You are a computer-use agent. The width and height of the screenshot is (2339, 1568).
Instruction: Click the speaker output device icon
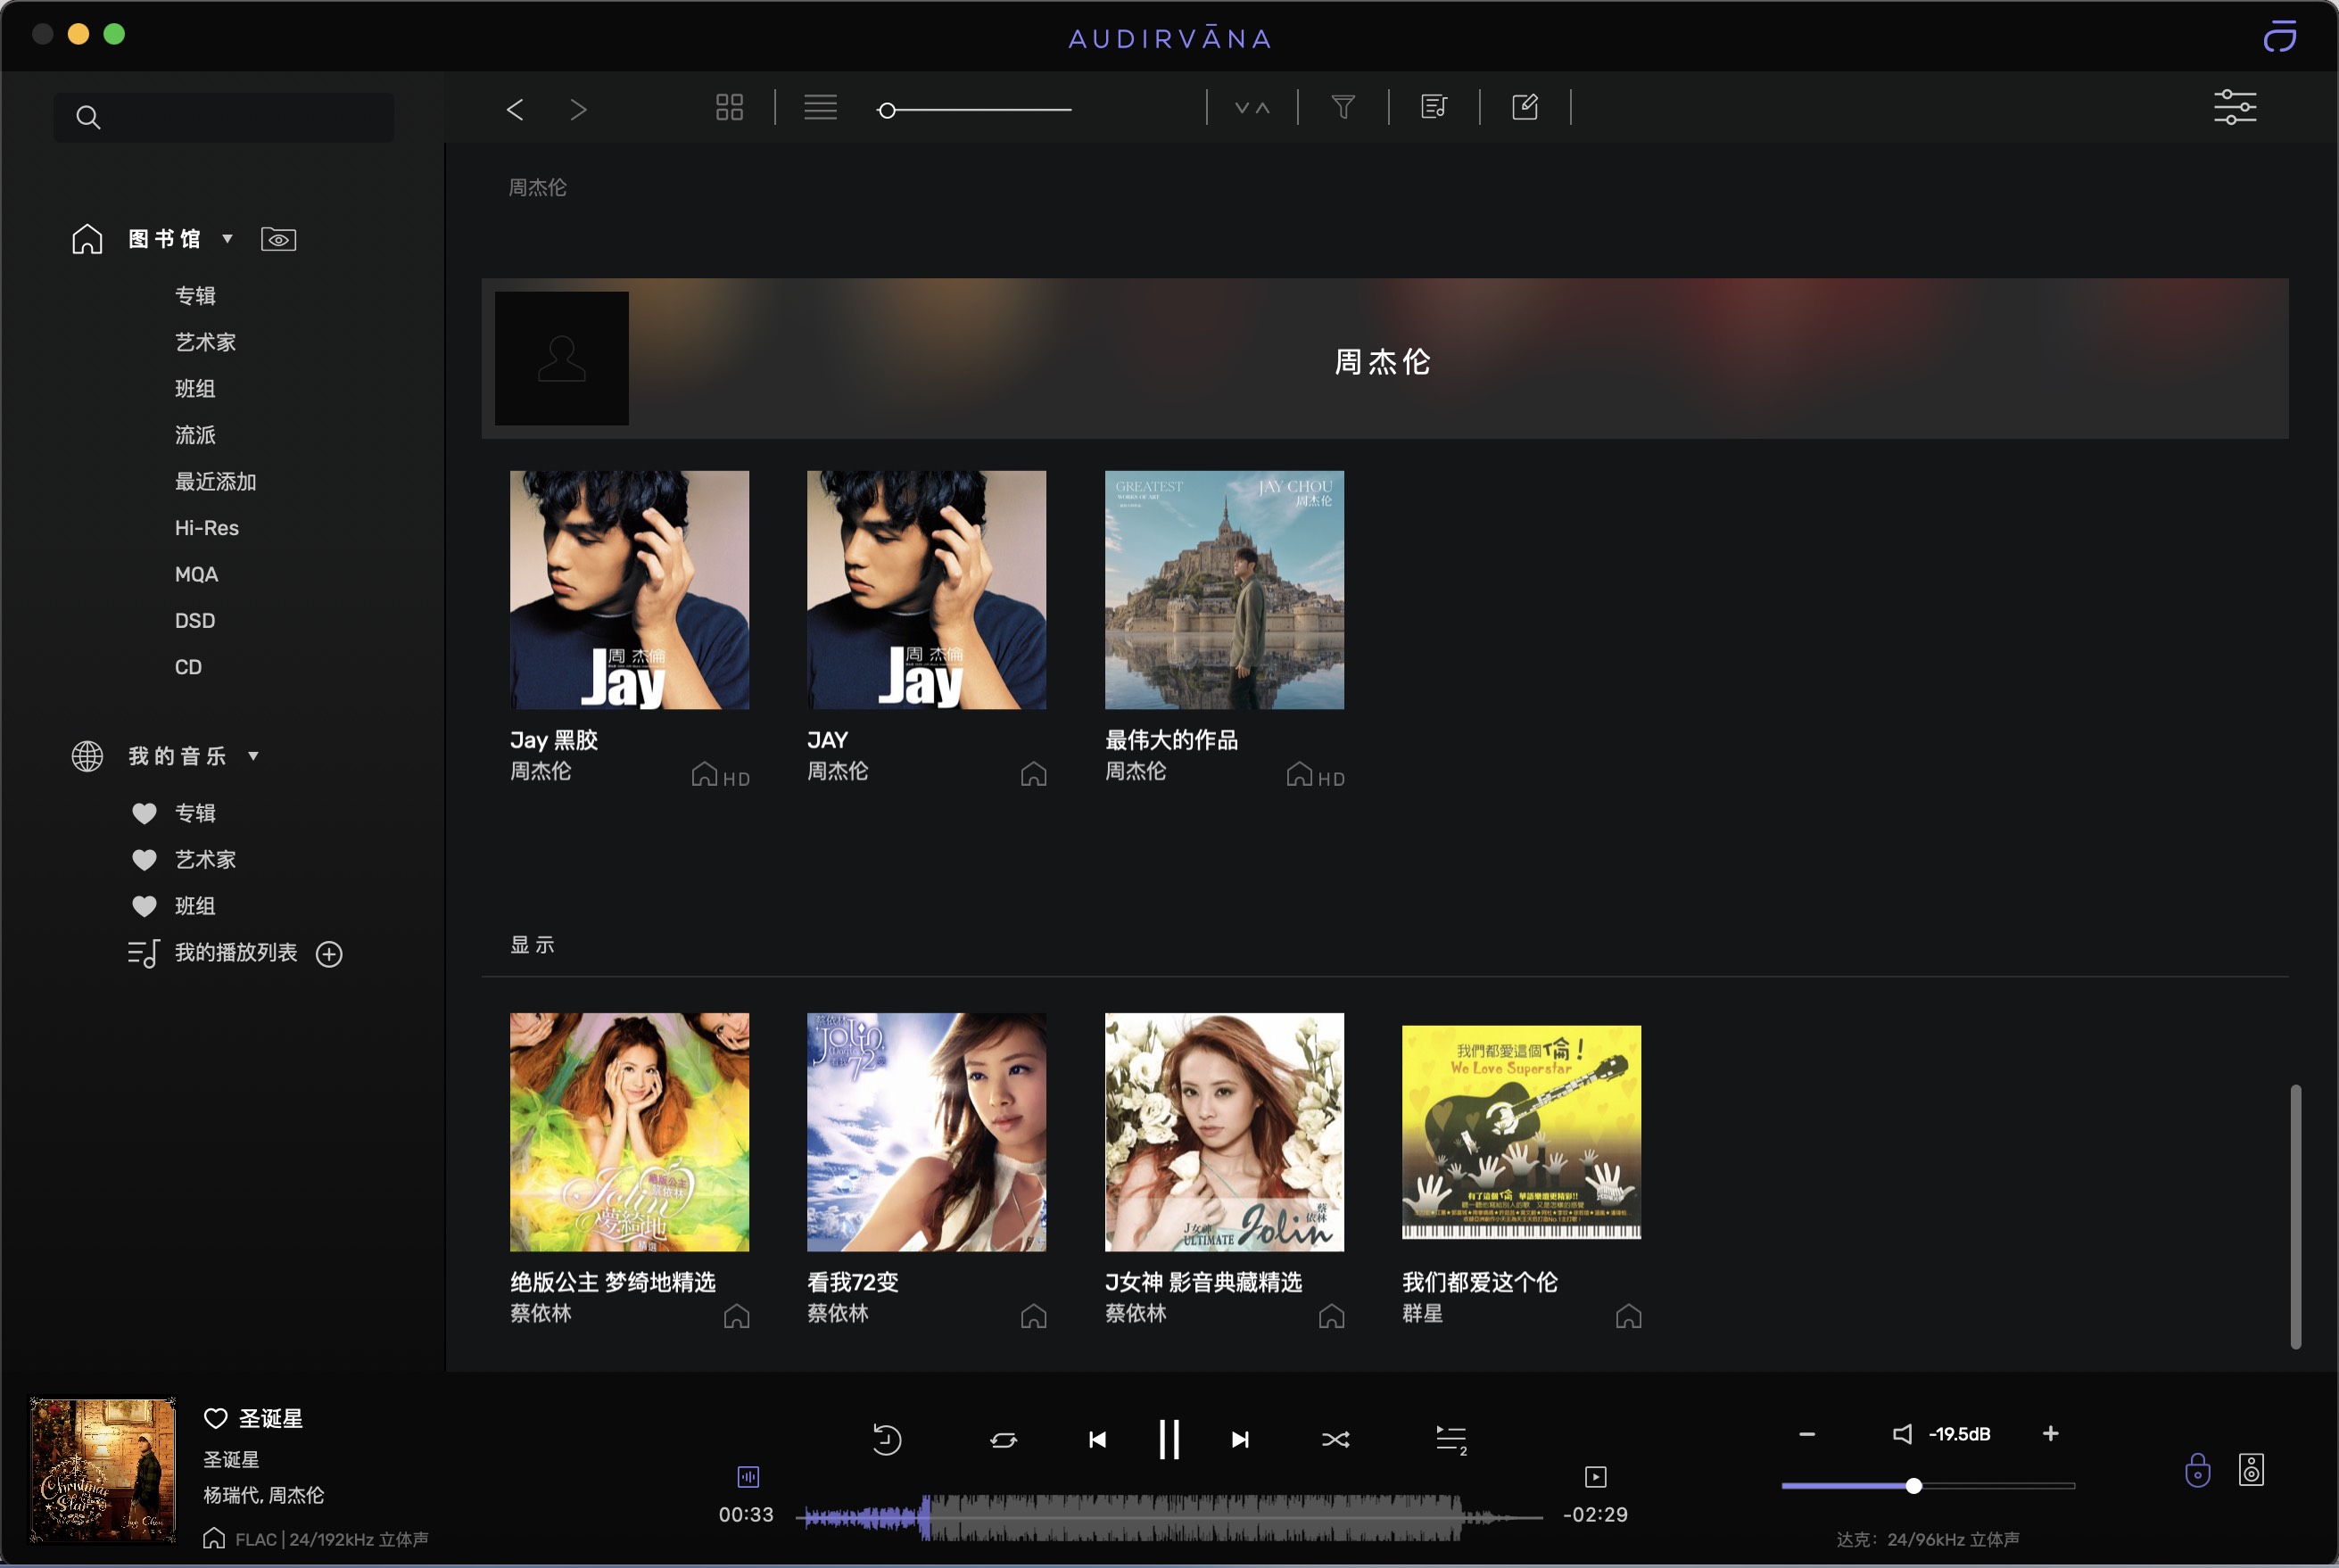[x=2250, y=1469]
